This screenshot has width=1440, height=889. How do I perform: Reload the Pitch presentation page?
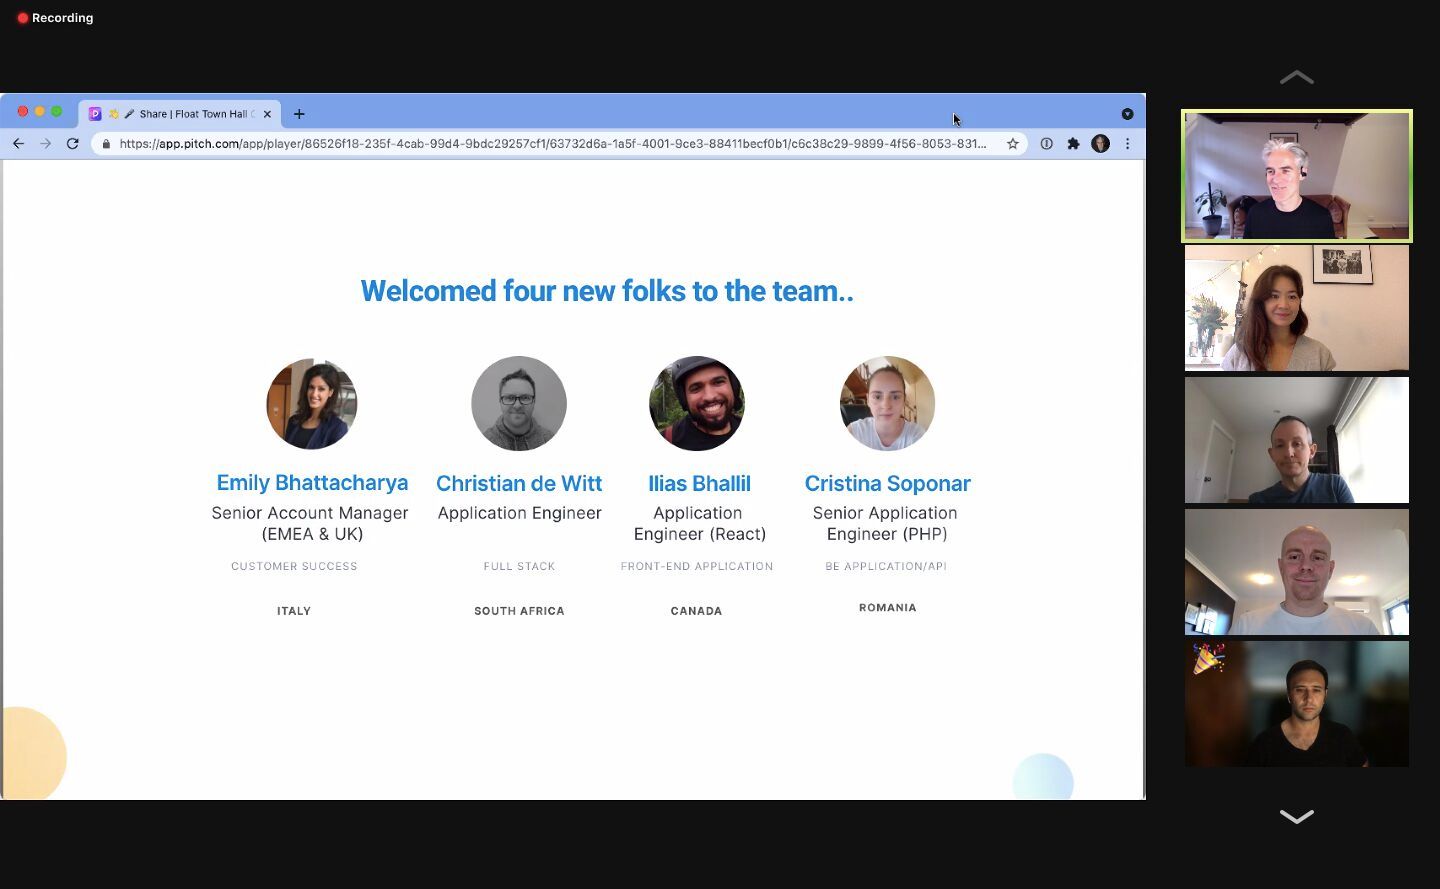pyautogui.click(x=72, y=144)
